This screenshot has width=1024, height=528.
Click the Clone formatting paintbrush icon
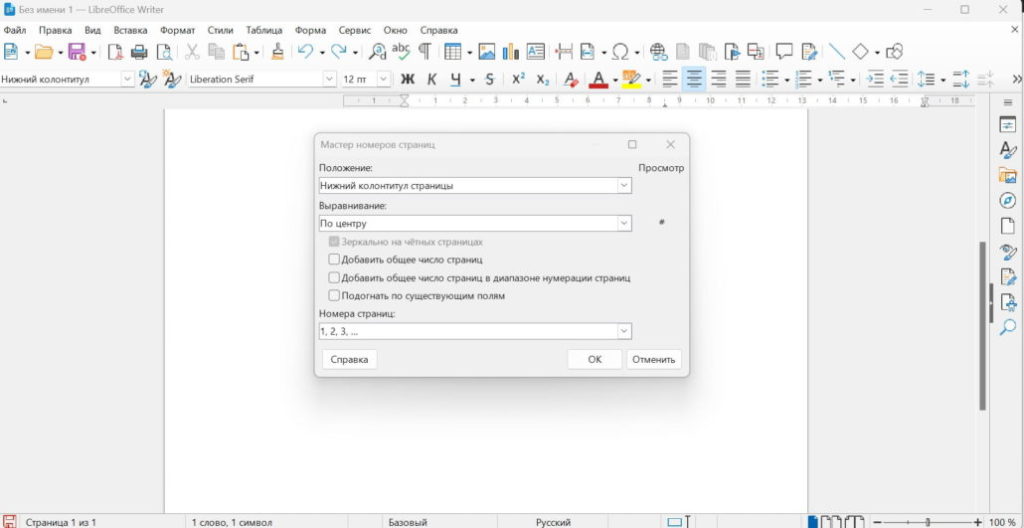[x=278, y=52]
